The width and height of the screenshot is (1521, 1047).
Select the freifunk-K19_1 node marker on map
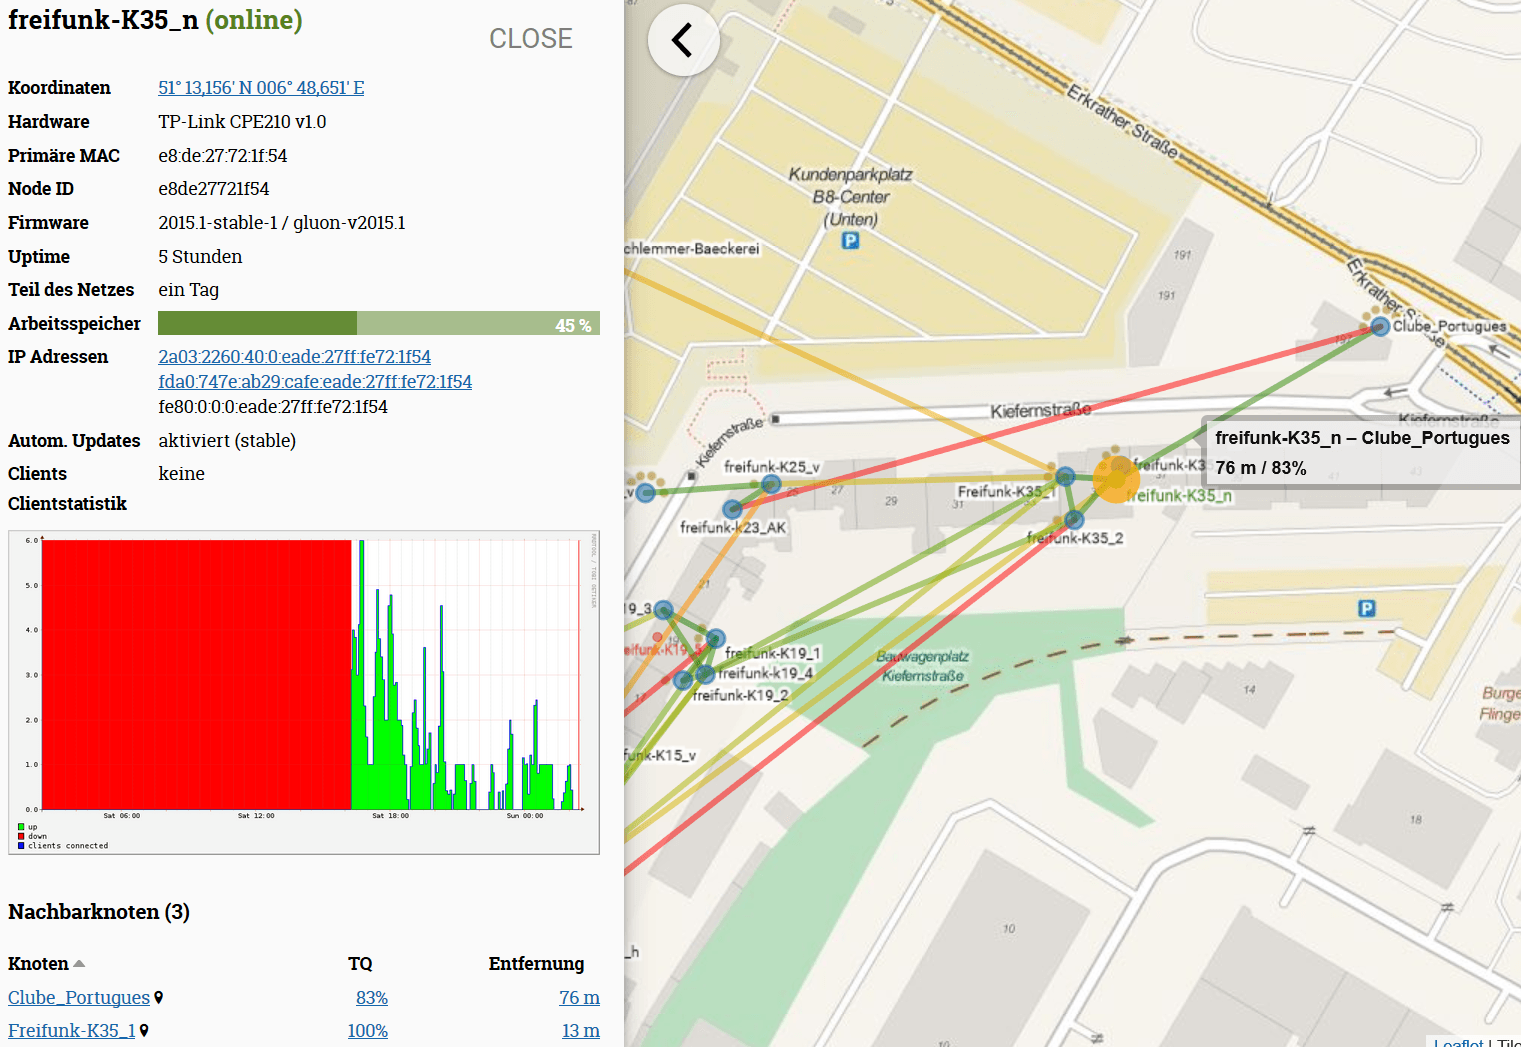click(x=715, y=638)
